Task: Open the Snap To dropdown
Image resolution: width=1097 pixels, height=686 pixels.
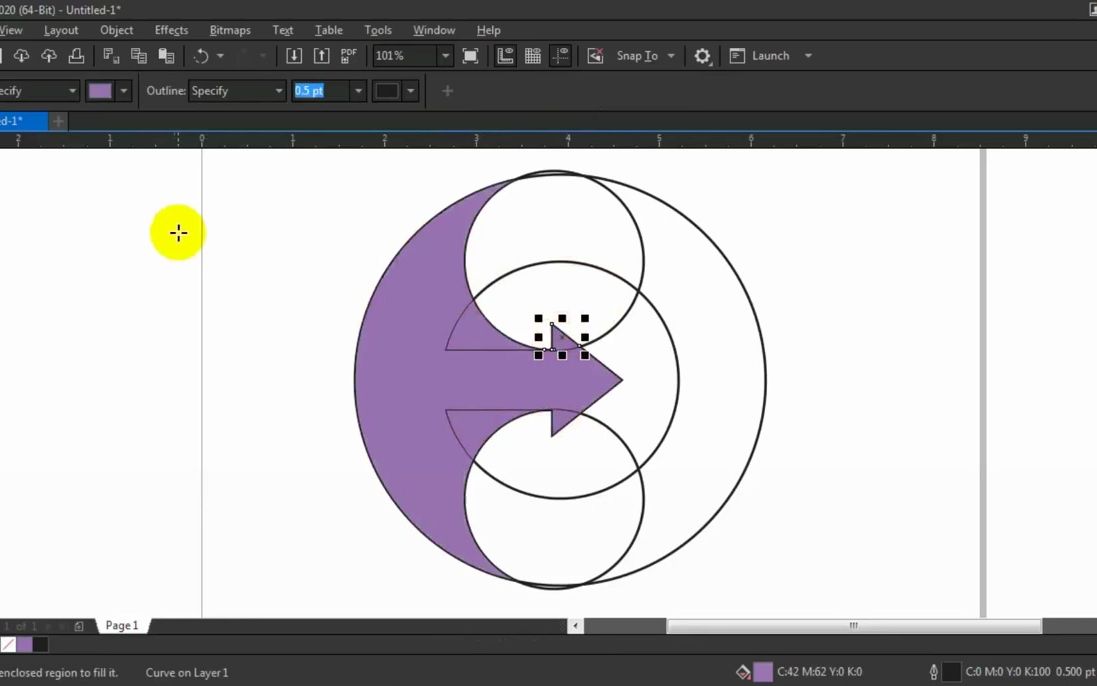Action: click(672, 56)
